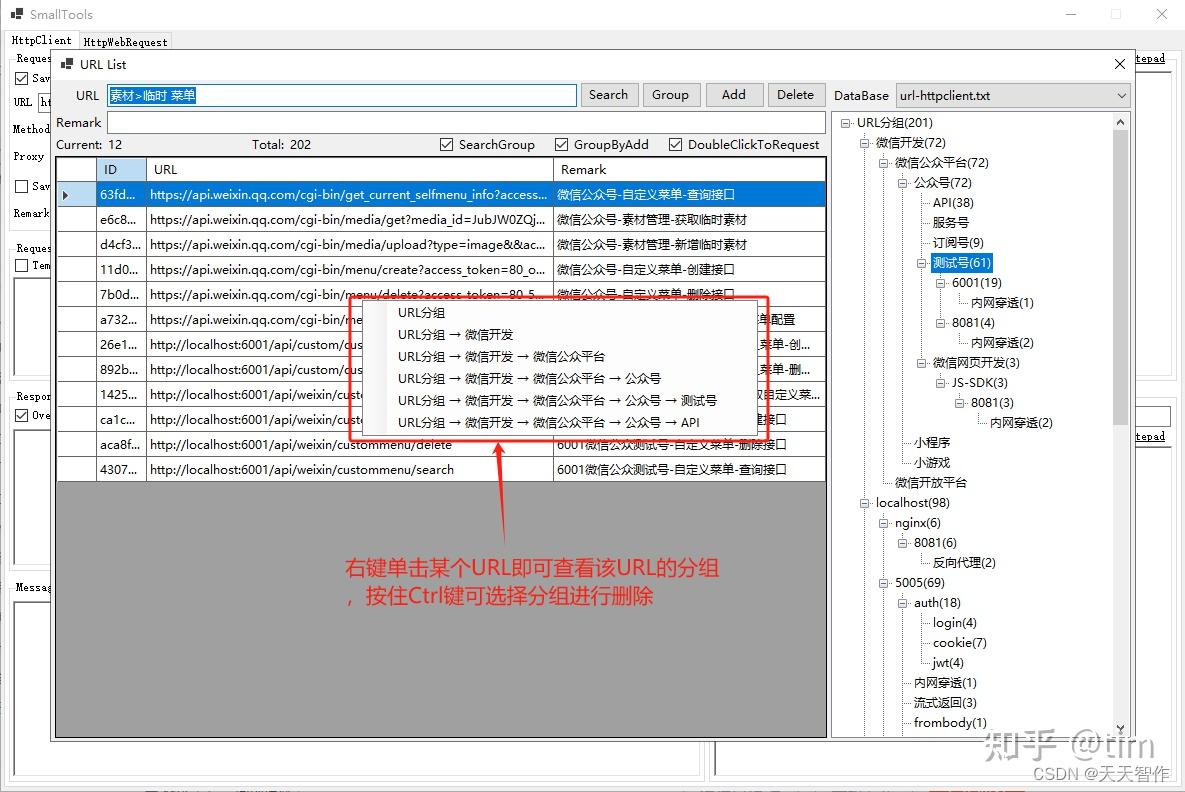The width and height of the screenshot is (1185, 792).
Task: Collapse the 5005(69) tree node
Action: pos(883,583)
